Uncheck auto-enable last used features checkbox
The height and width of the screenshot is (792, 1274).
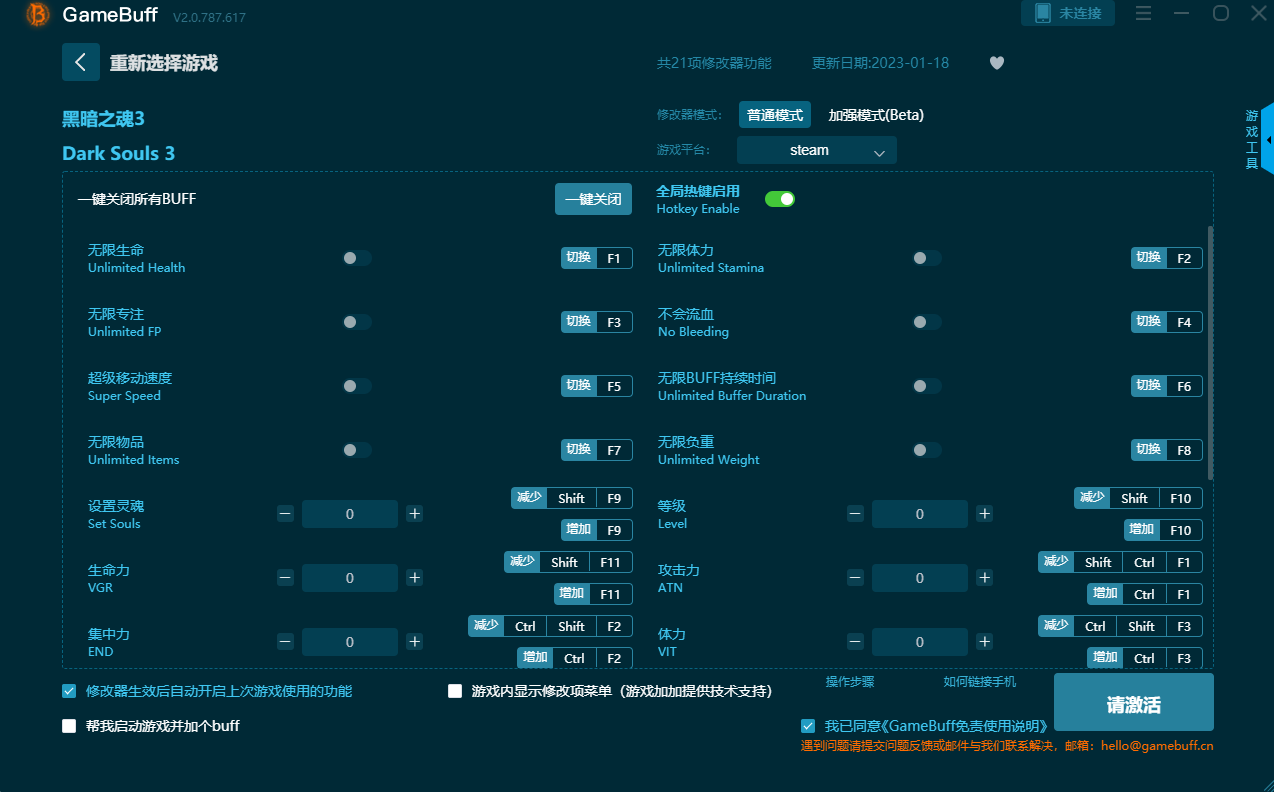pyautogui.click(x=69, y=691)
